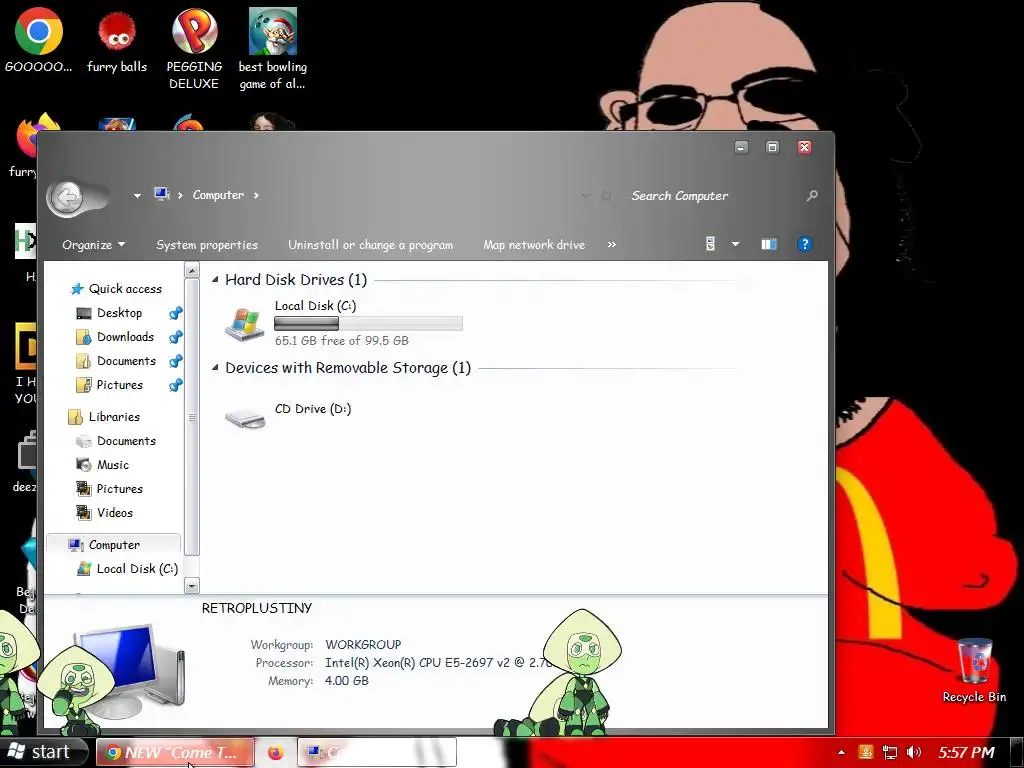Open Explorer help question mark

click(805, 244)
